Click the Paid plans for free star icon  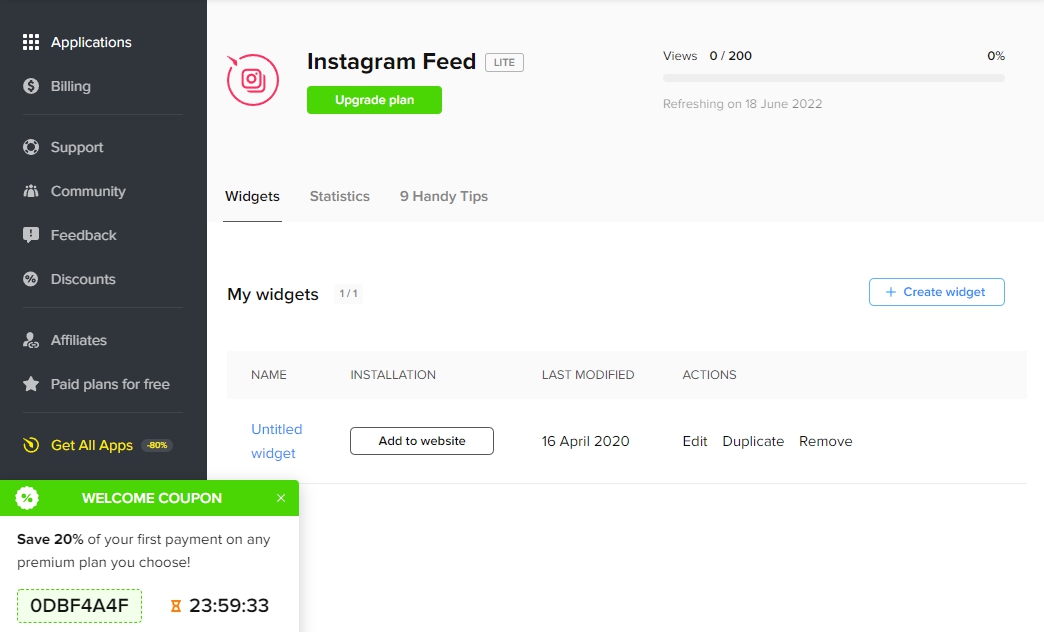click(28, 384)
